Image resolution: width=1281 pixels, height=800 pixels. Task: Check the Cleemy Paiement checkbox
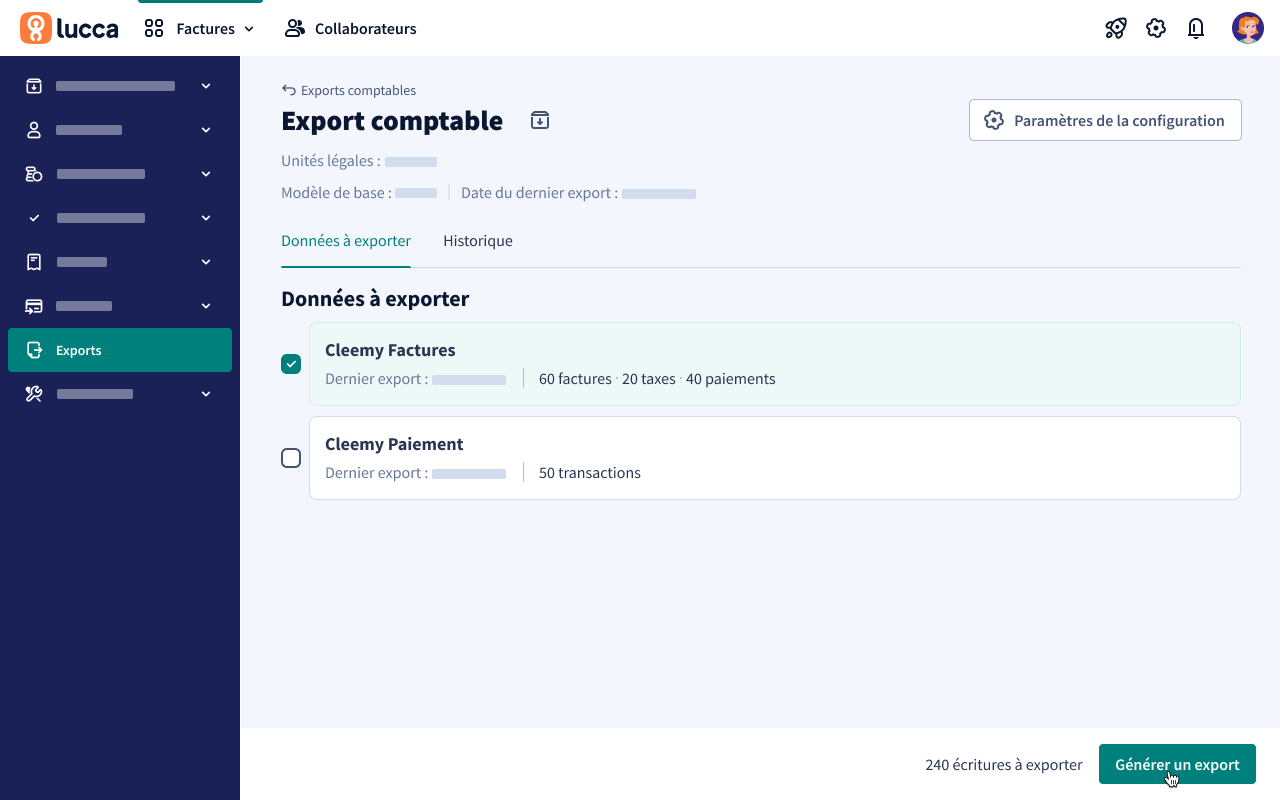[291, 458]
